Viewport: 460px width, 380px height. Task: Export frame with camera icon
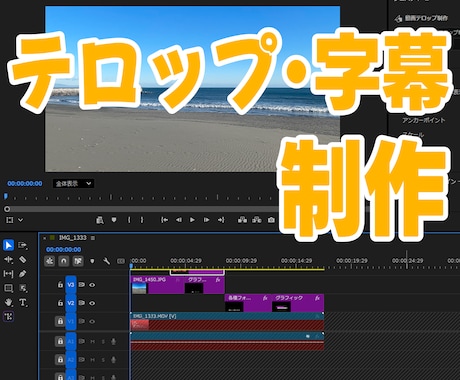(271, 220)
